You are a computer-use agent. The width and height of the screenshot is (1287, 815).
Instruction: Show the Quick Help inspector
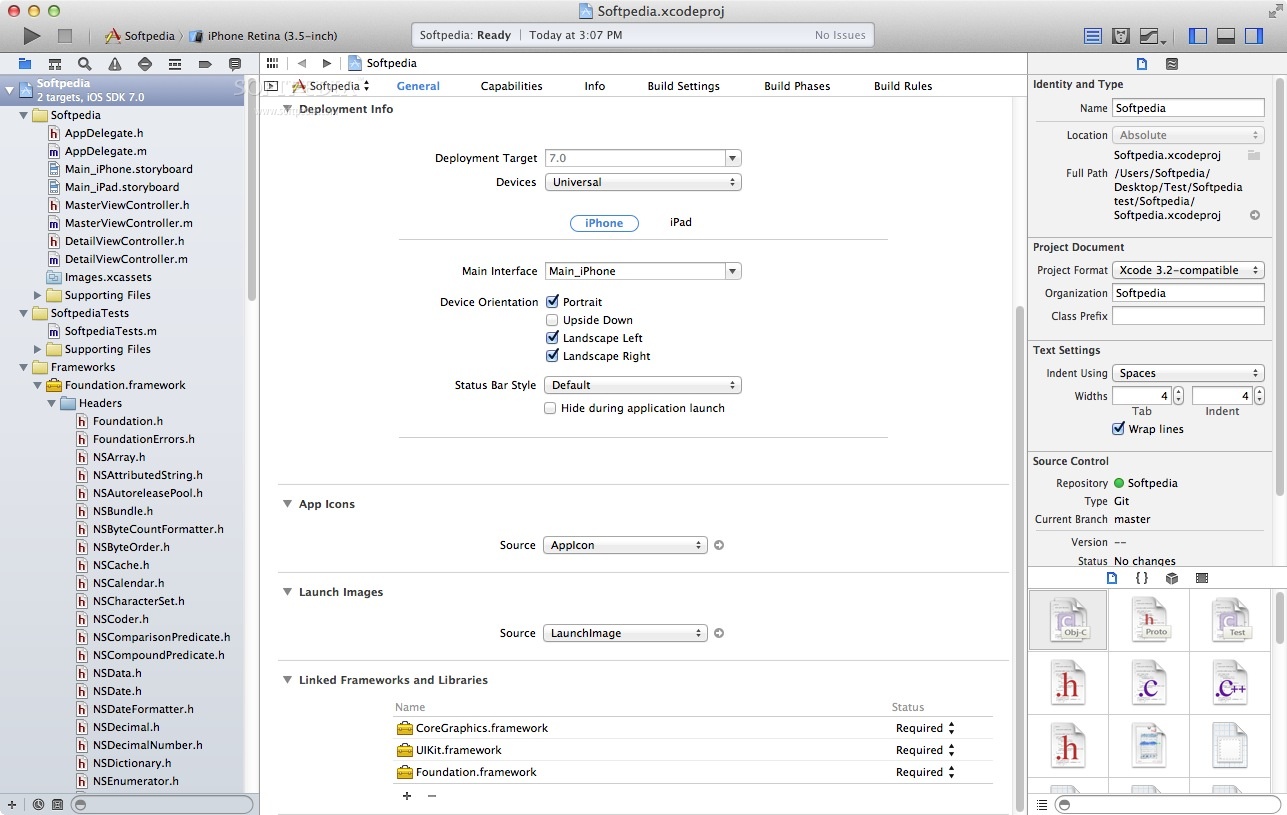(1172, 63)
